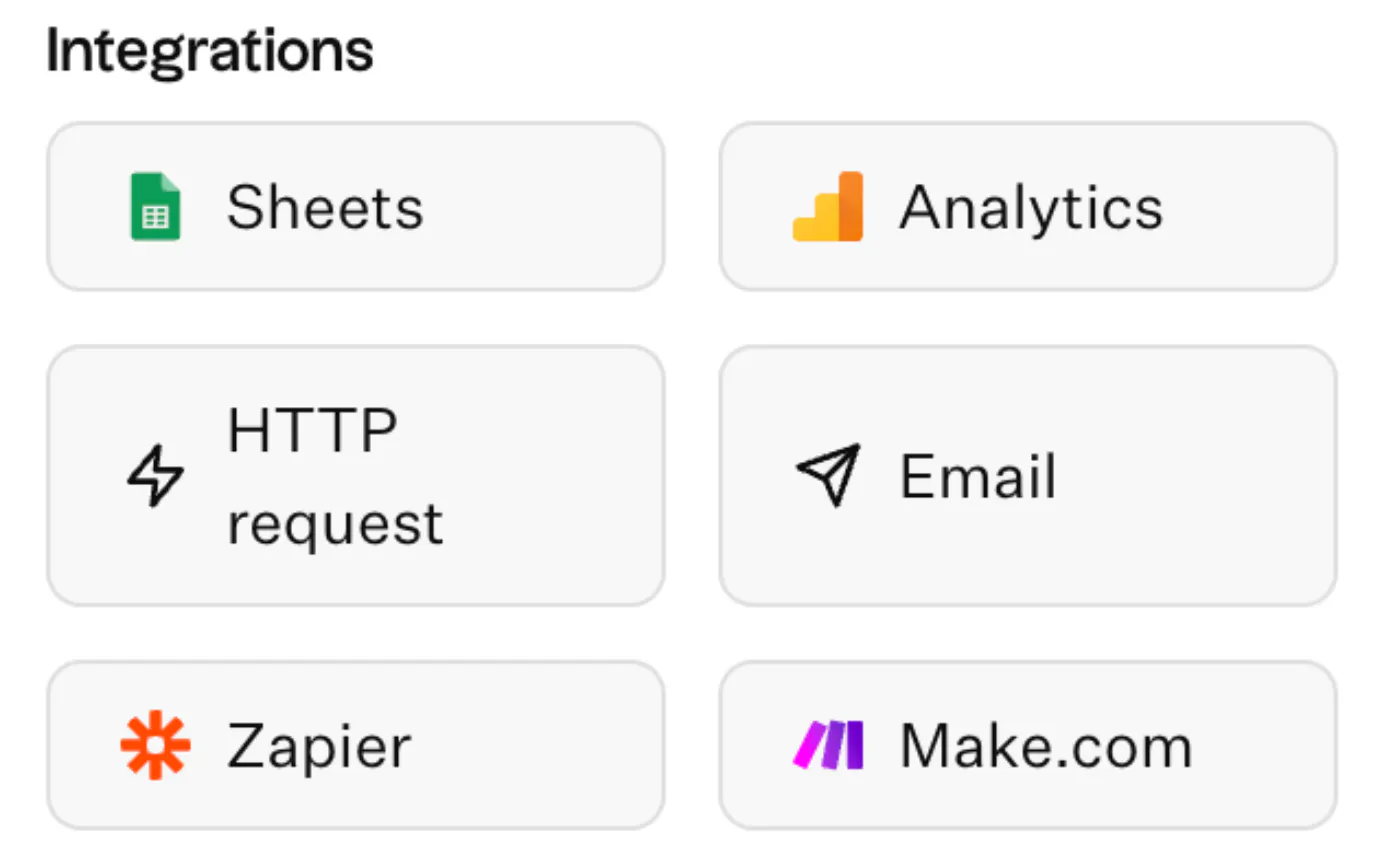Click the "Analytics" text label
Image resolution: width=1378 pixels, height=864 pixels.
click(1031, 208)
